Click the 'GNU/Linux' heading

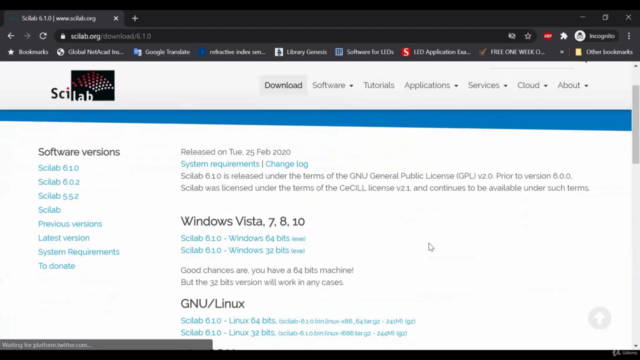click(212, 304)
